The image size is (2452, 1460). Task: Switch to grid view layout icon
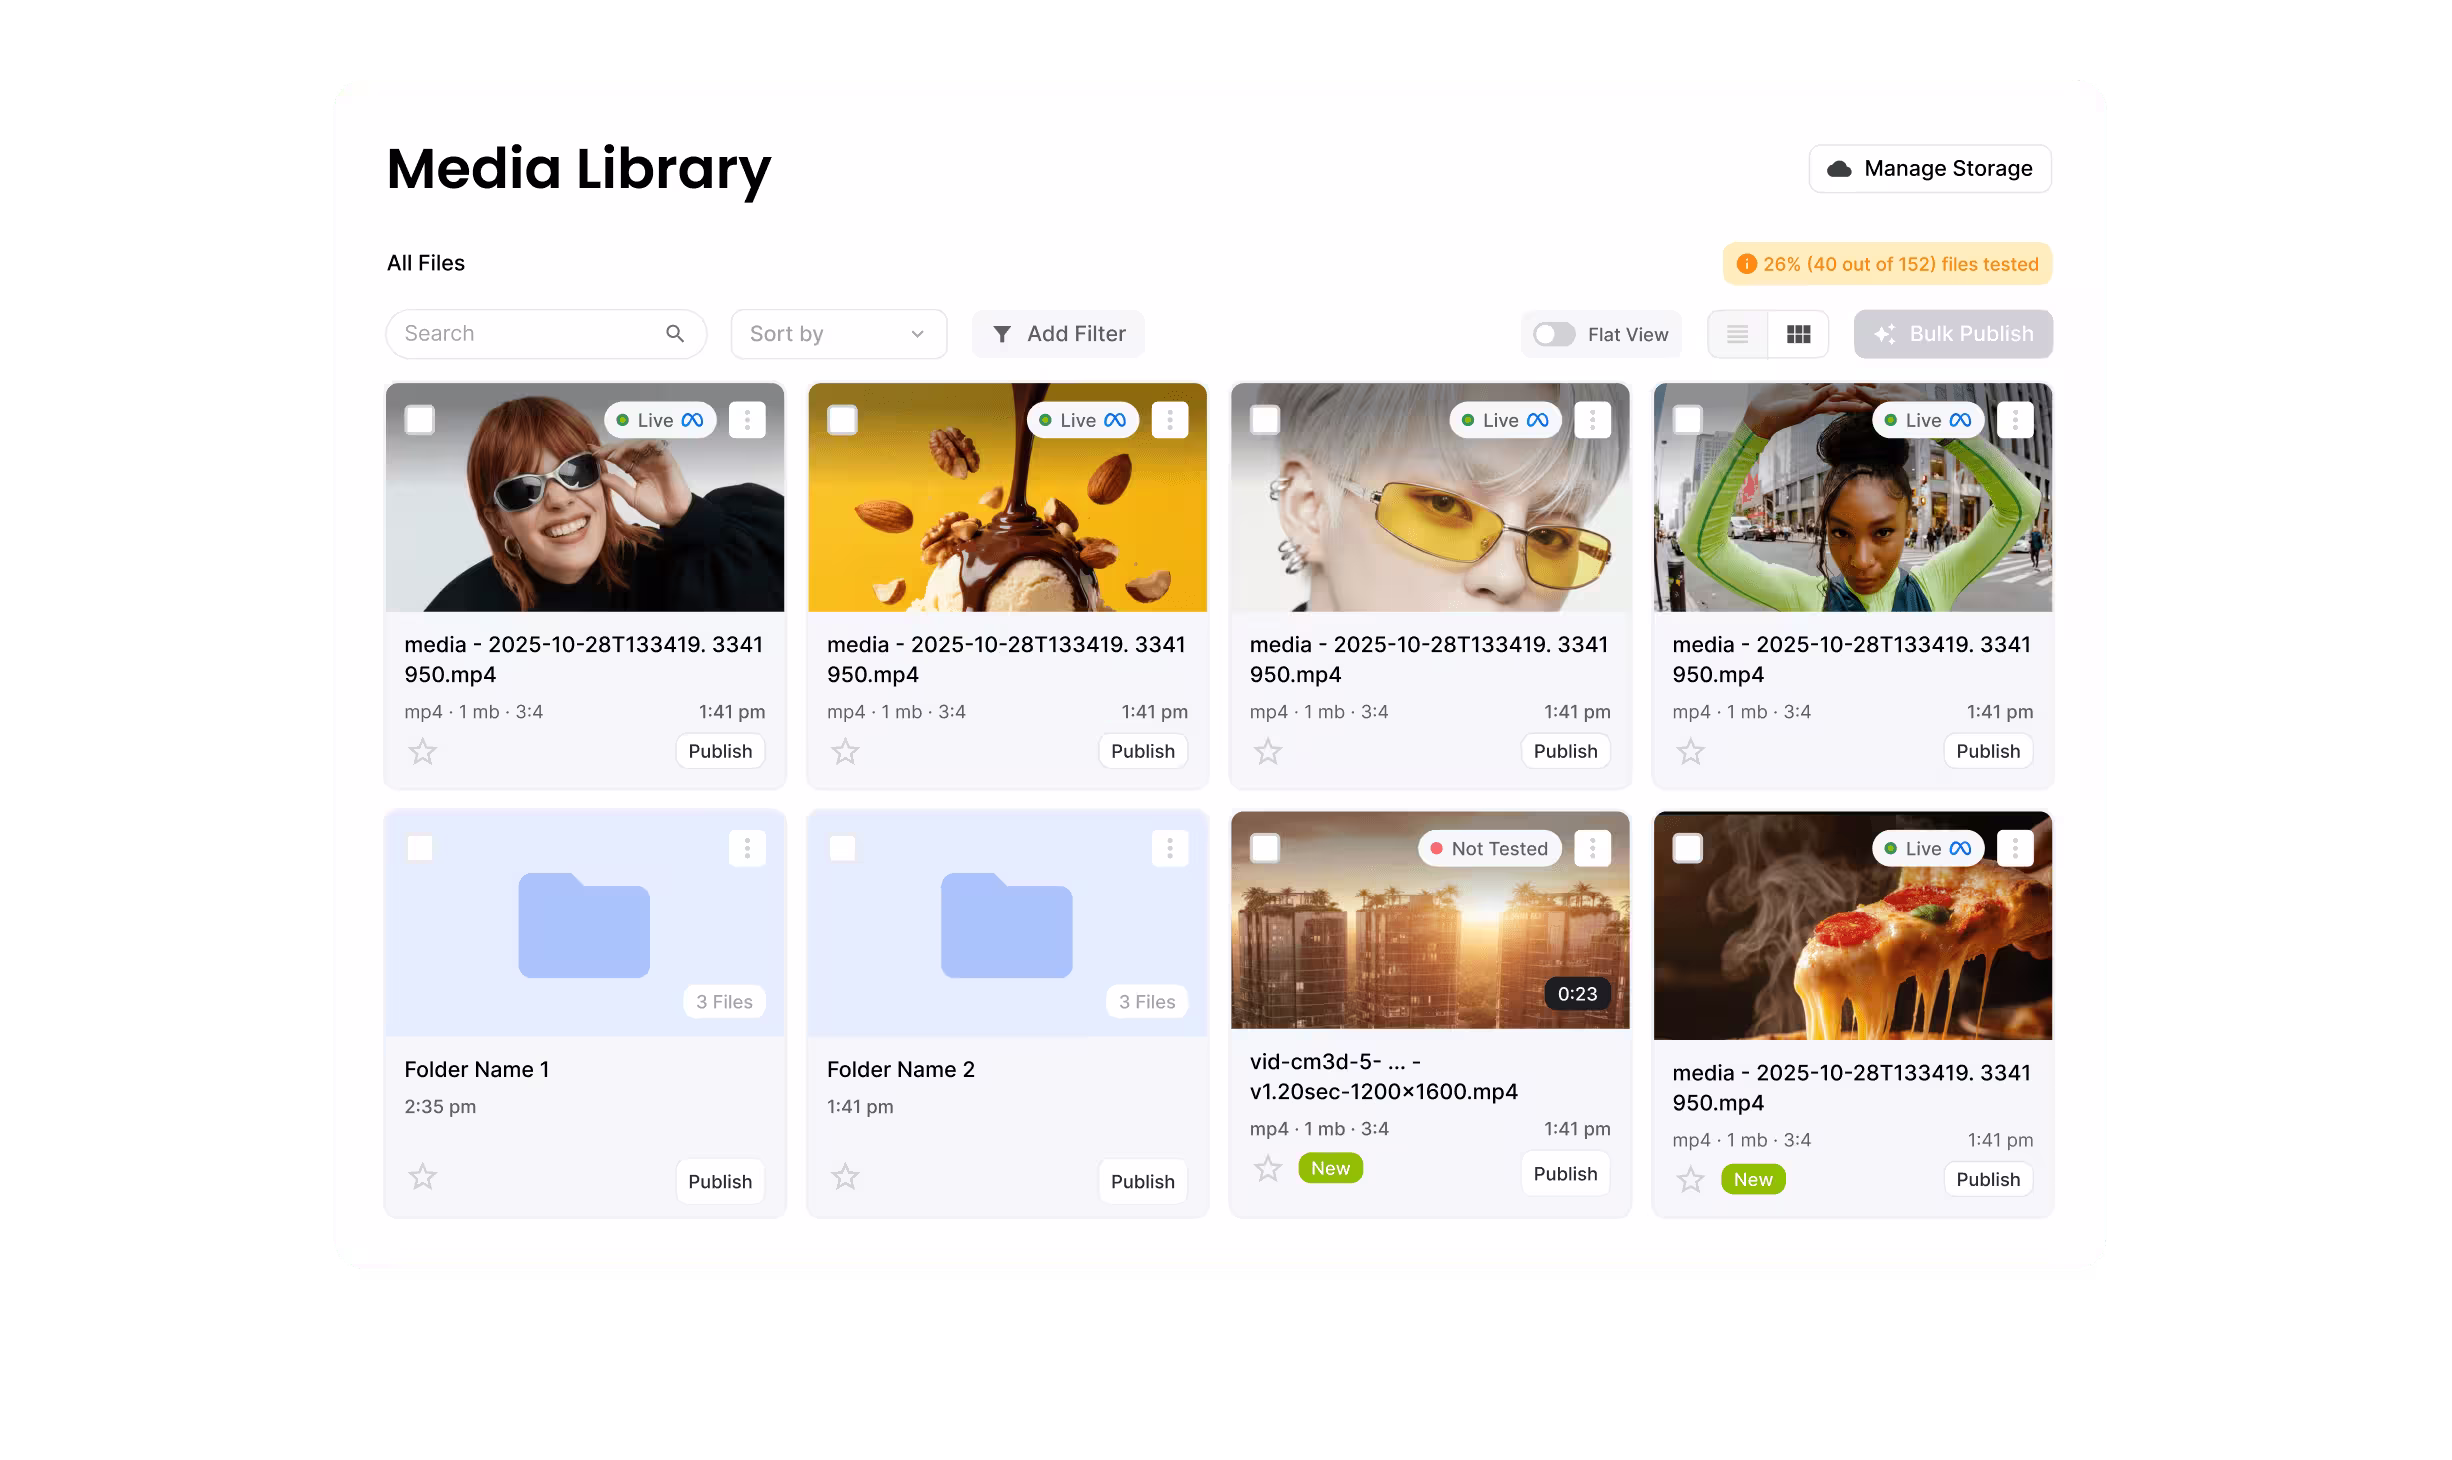click(x=1798, y=334)
